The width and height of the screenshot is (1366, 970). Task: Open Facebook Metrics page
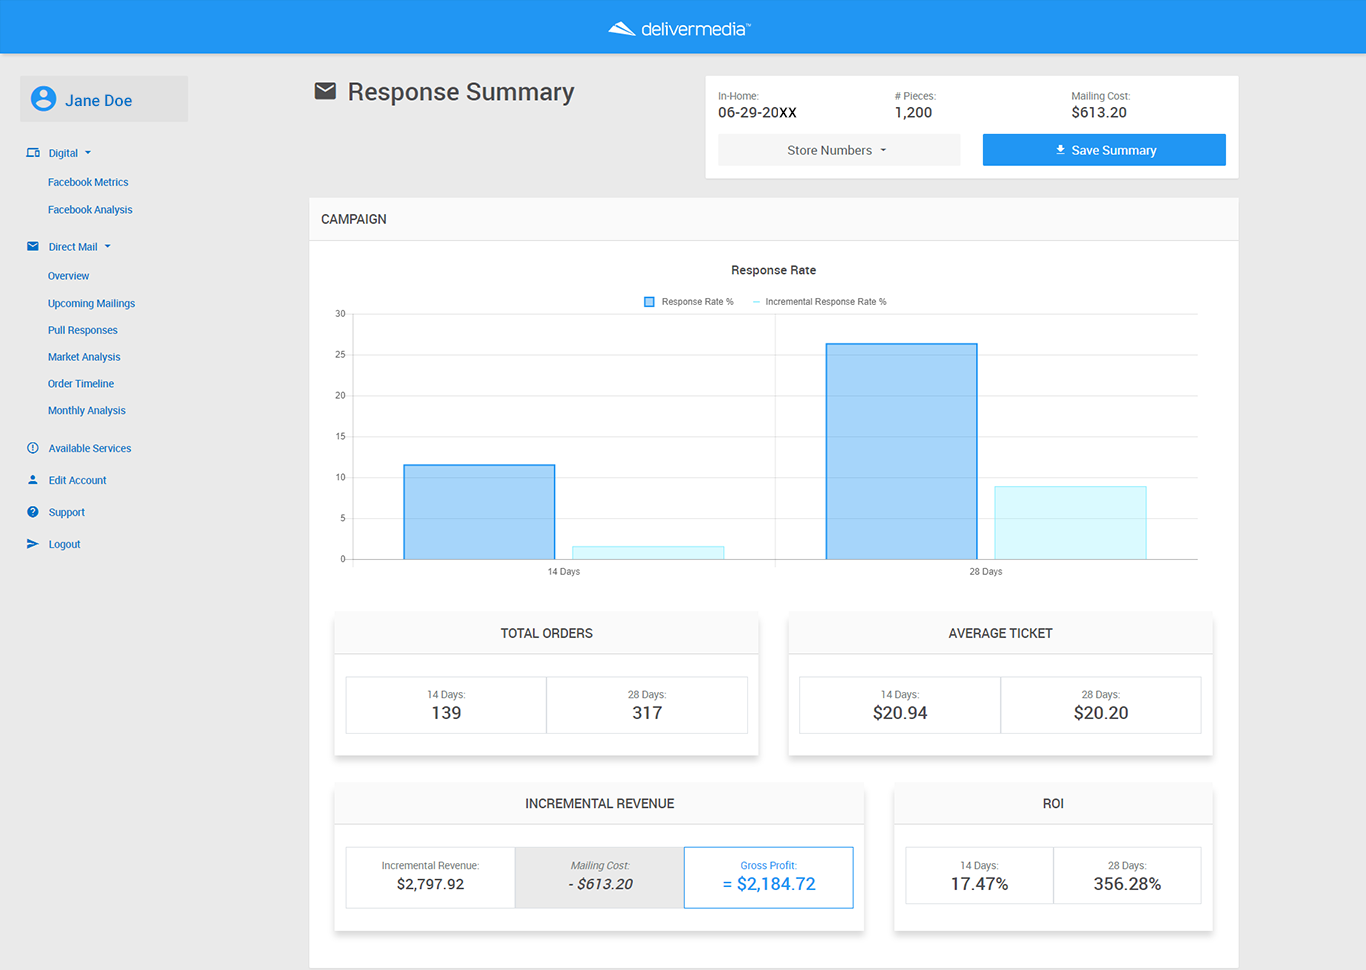click(88, 182)
